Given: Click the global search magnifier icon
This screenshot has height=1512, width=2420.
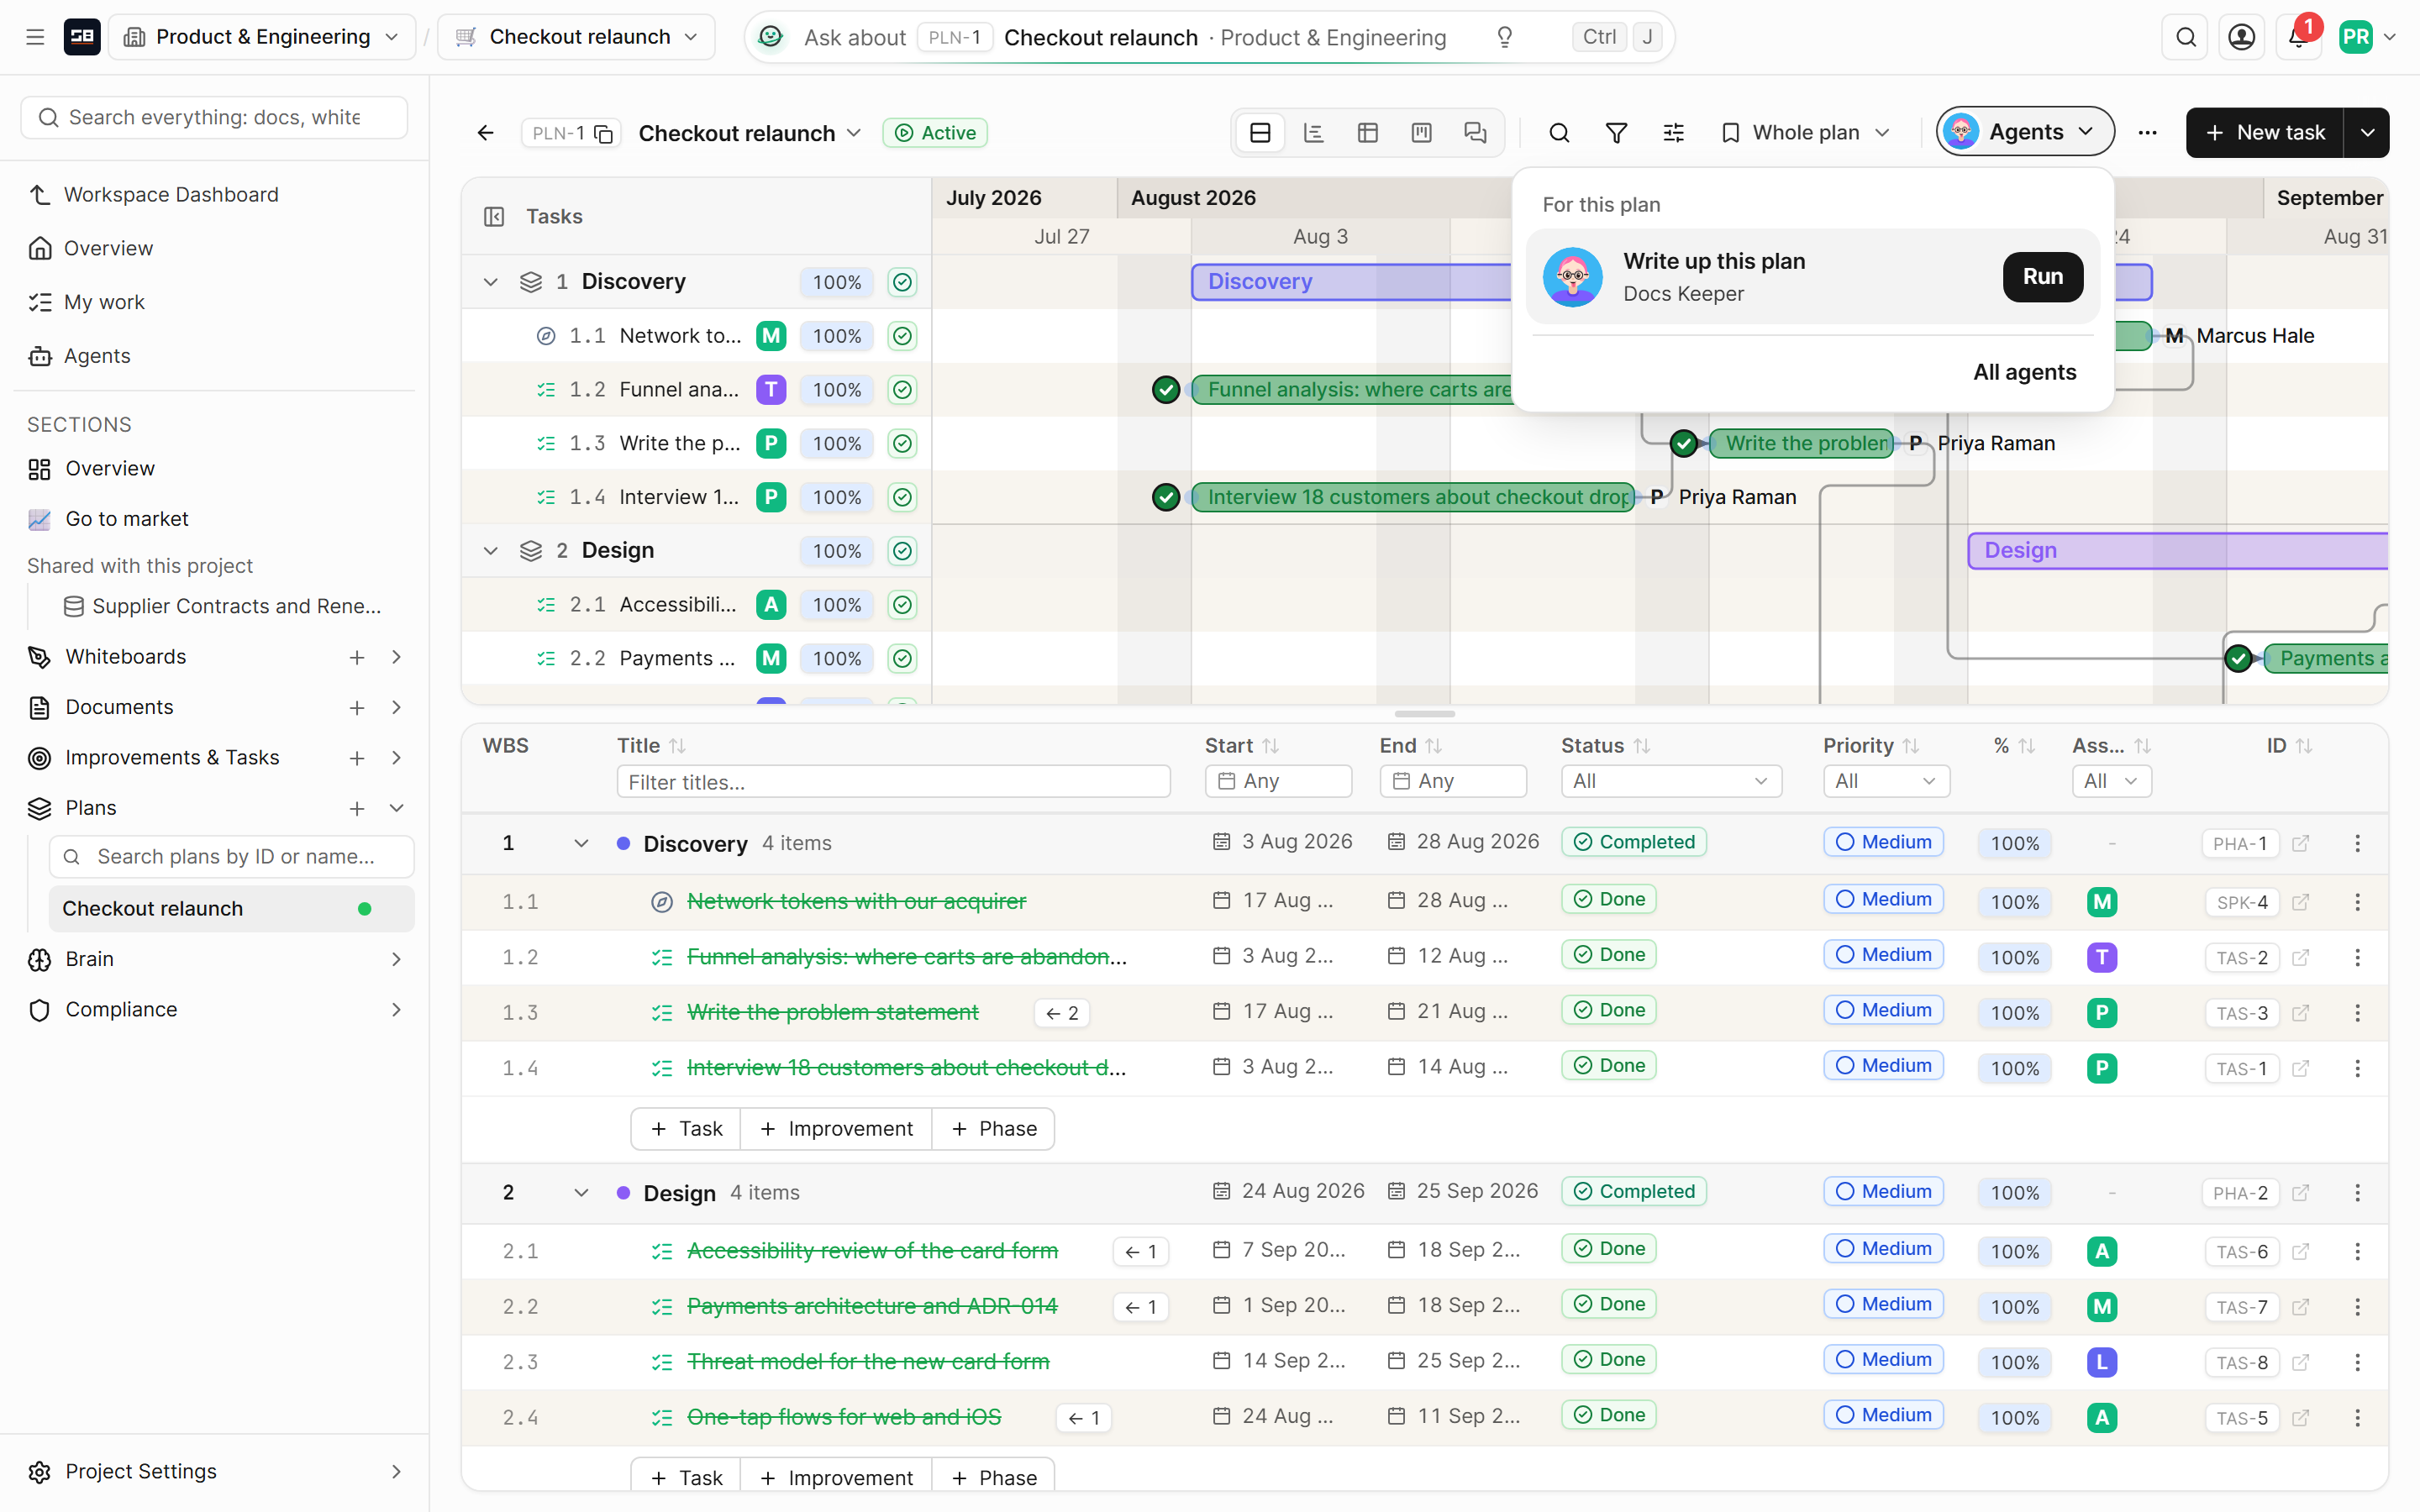Looking at the screenshot, I should [x=2186, y=37].
